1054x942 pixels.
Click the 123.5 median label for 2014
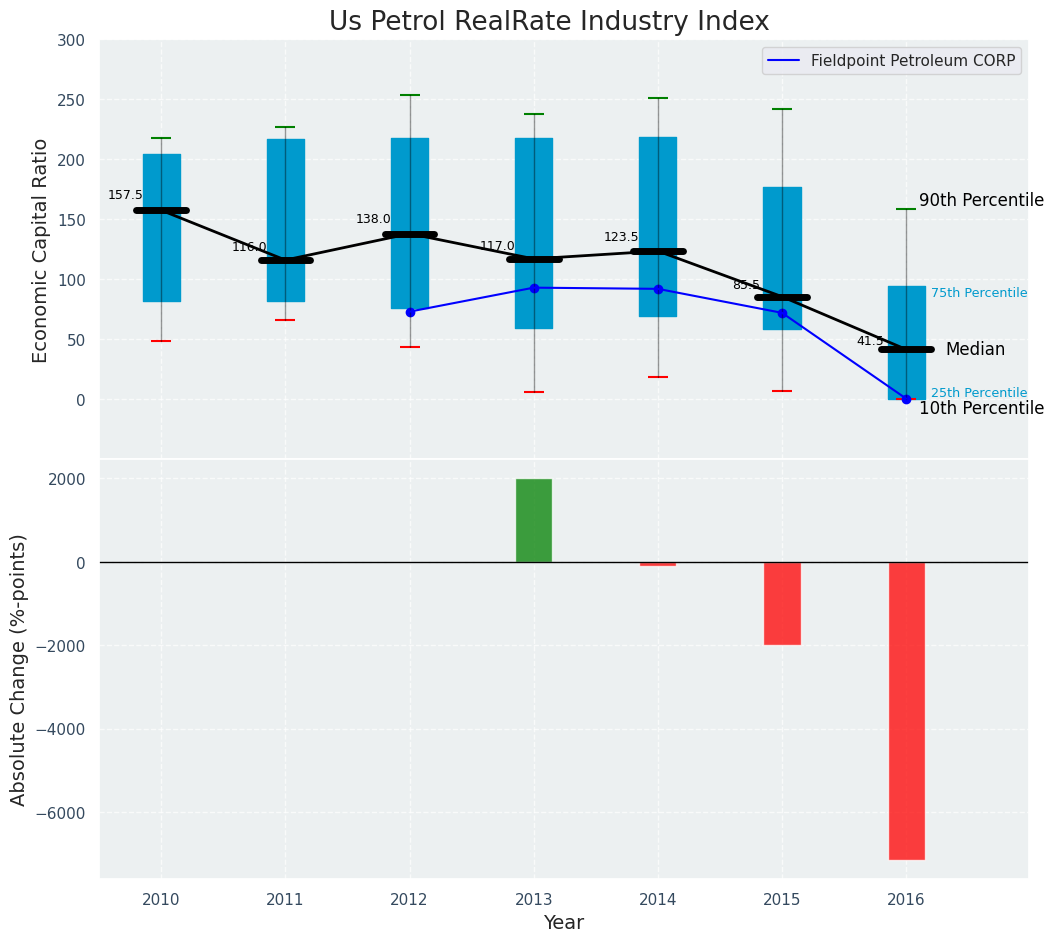(621, 238)
